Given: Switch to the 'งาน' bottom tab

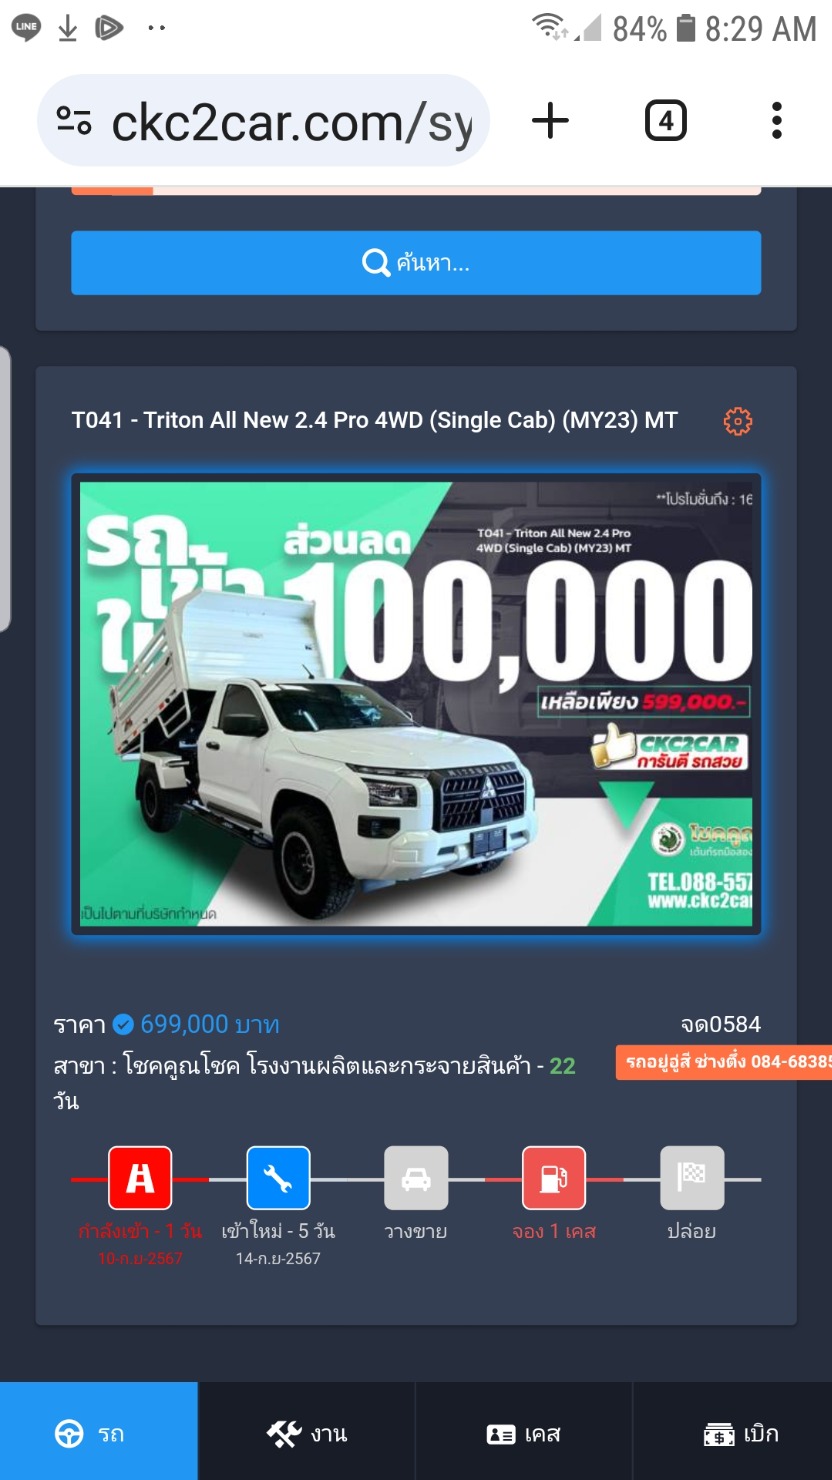Looking at the screenshot, I should click(x=307, y=1432).
